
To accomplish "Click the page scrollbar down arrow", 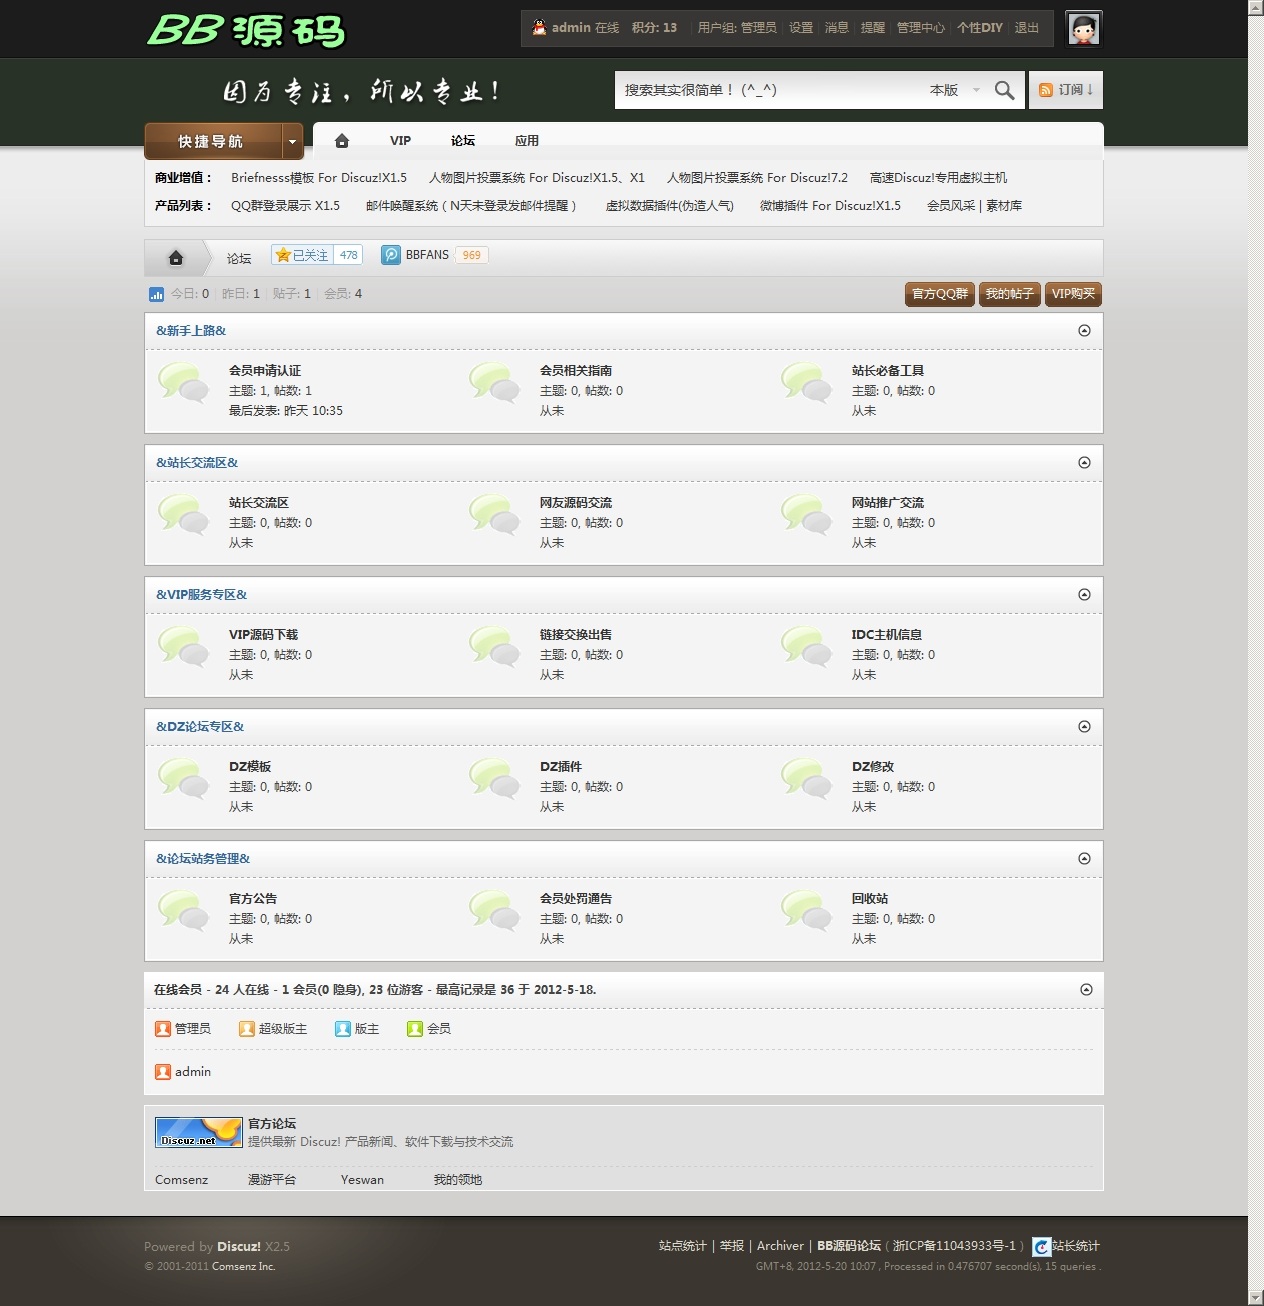I will (1256, 1297).
